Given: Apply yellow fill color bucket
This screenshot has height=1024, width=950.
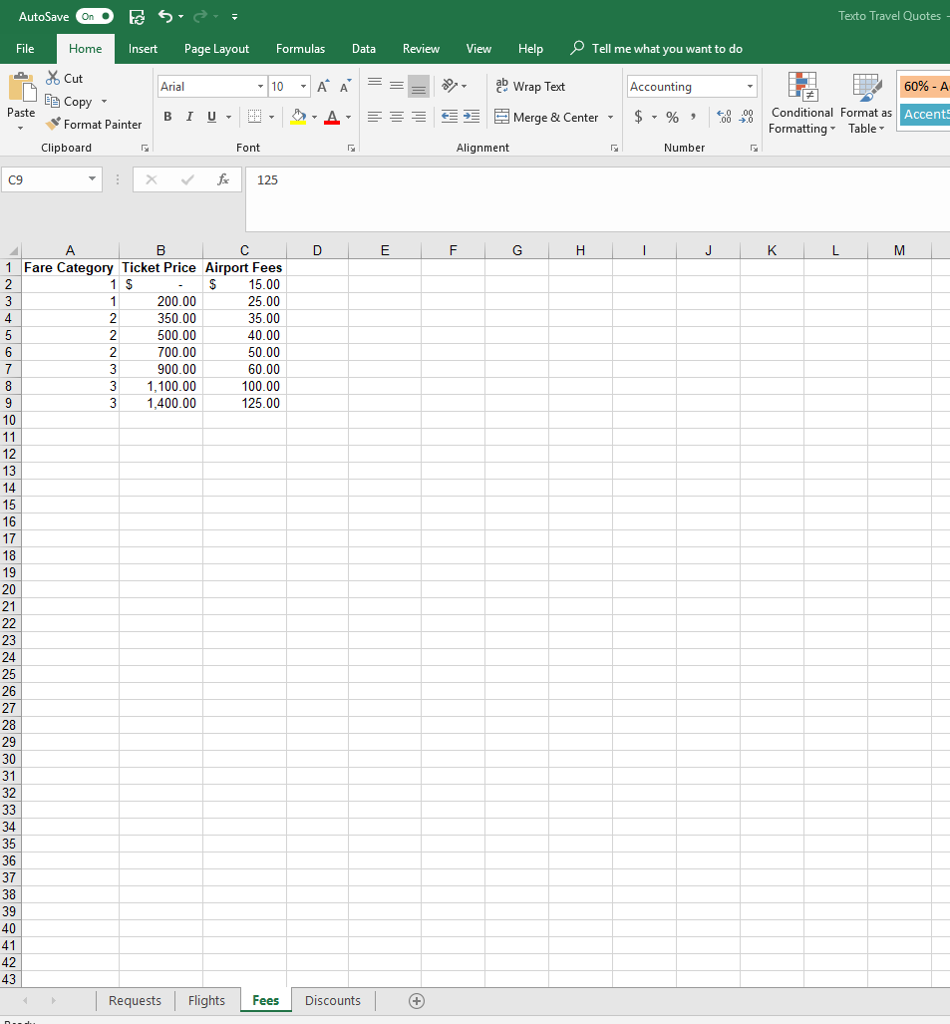Looking at the screenshot, I should click(298, 117).
